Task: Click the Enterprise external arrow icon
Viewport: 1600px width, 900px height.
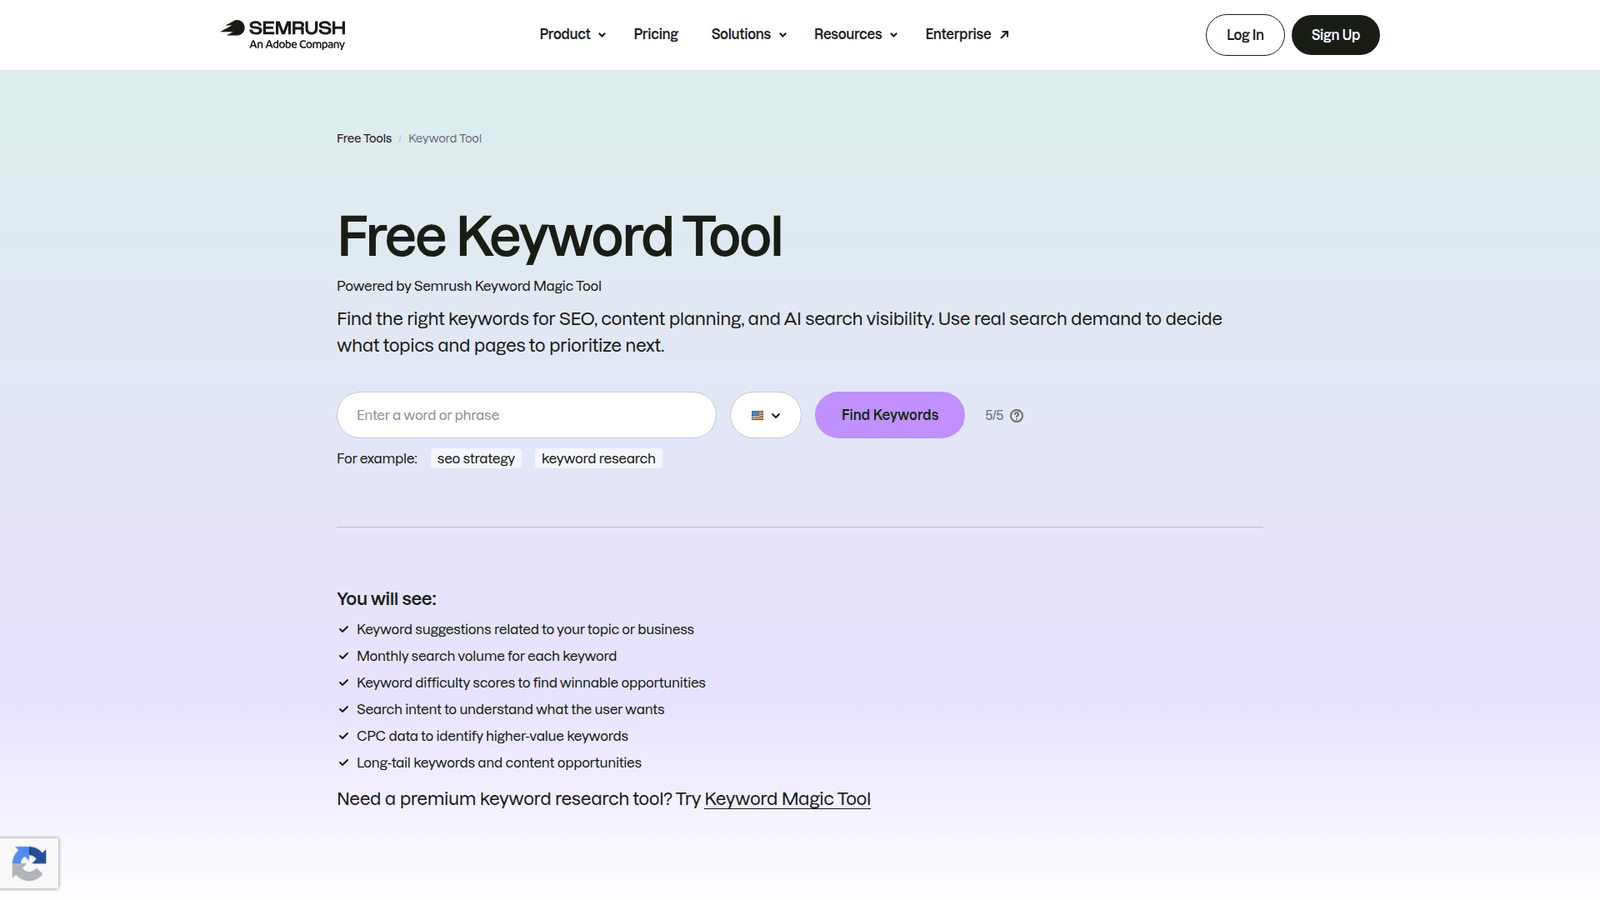Action: (1004, 35)
